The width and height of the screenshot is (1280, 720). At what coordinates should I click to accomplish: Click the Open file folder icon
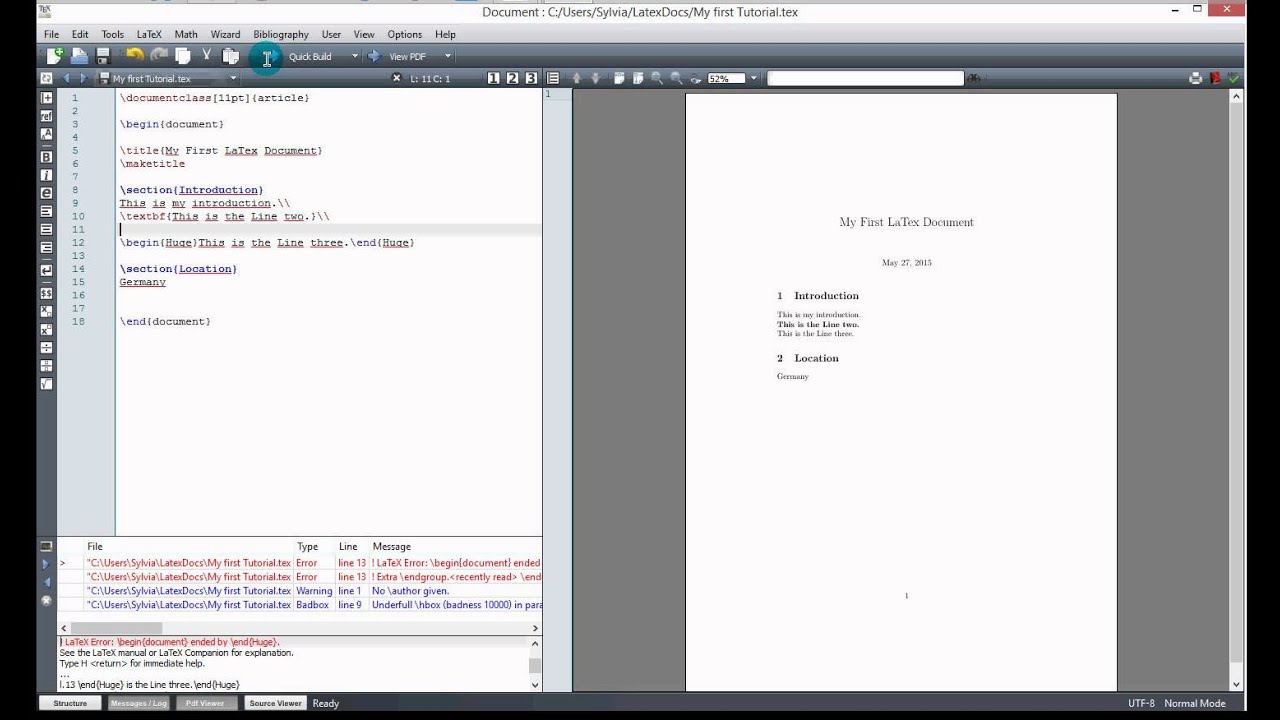pos(79,56)
